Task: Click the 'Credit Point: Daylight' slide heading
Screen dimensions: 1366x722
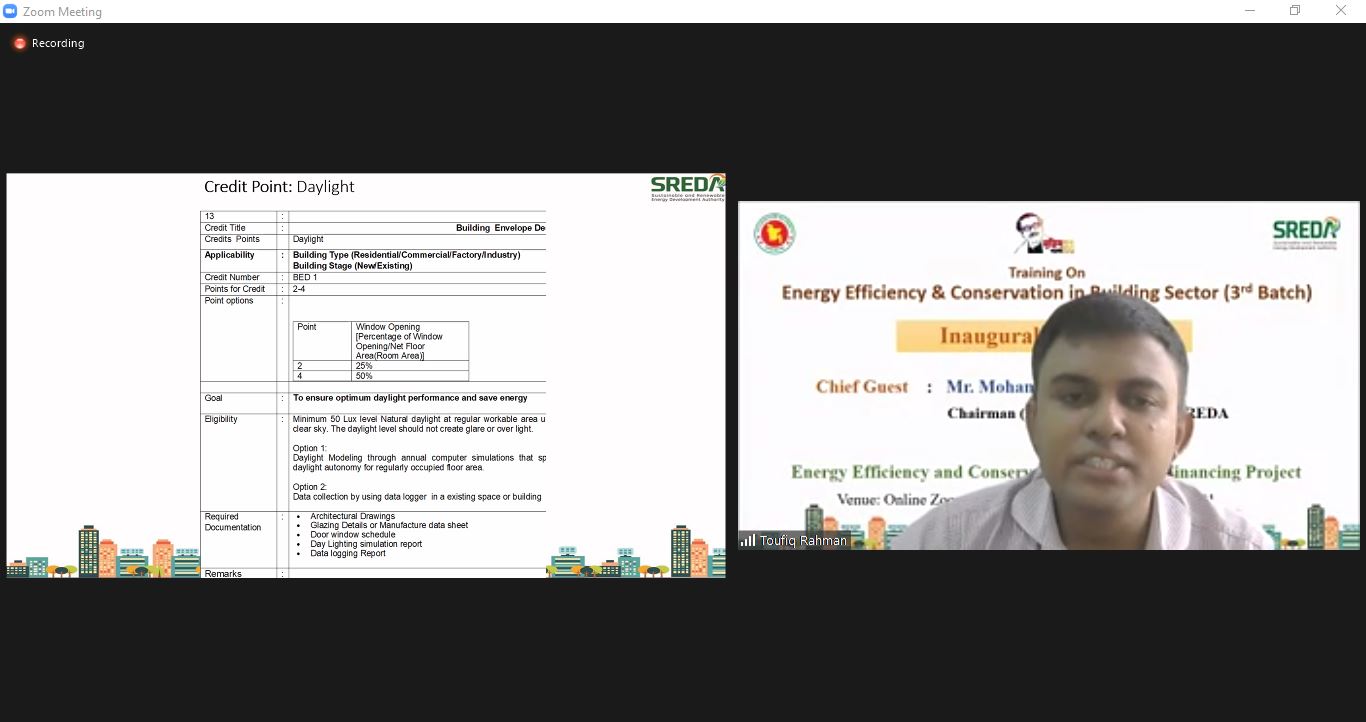Action: (x=279, y=187)
